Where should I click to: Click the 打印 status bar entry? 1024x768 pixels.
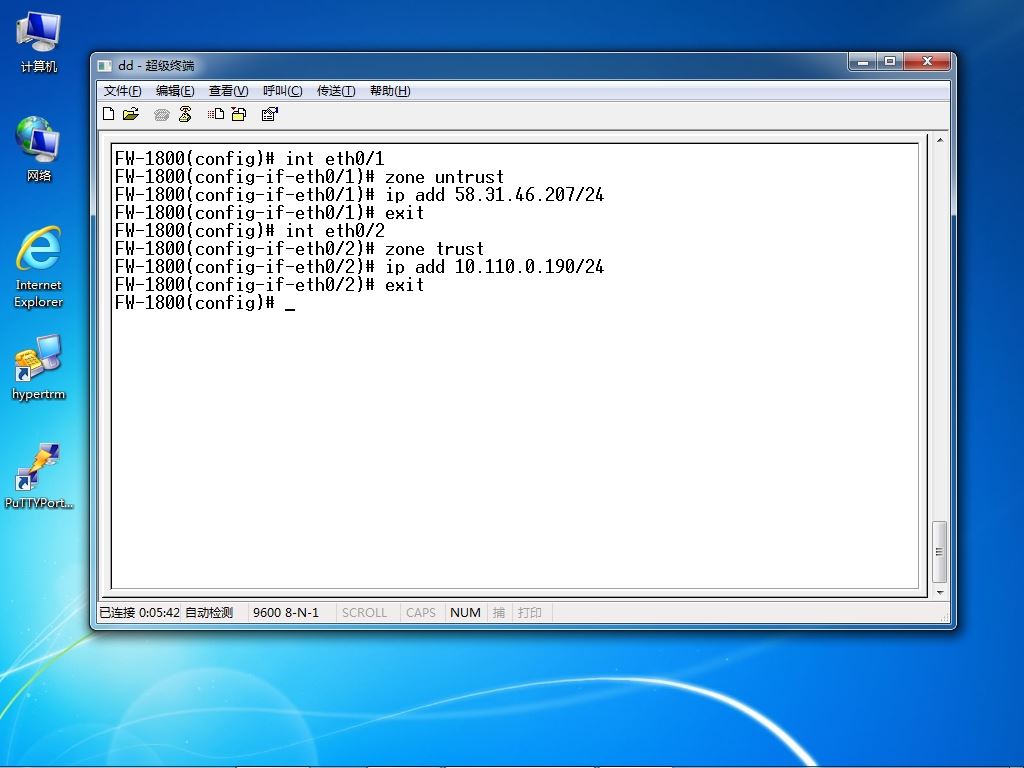point(530,613)
